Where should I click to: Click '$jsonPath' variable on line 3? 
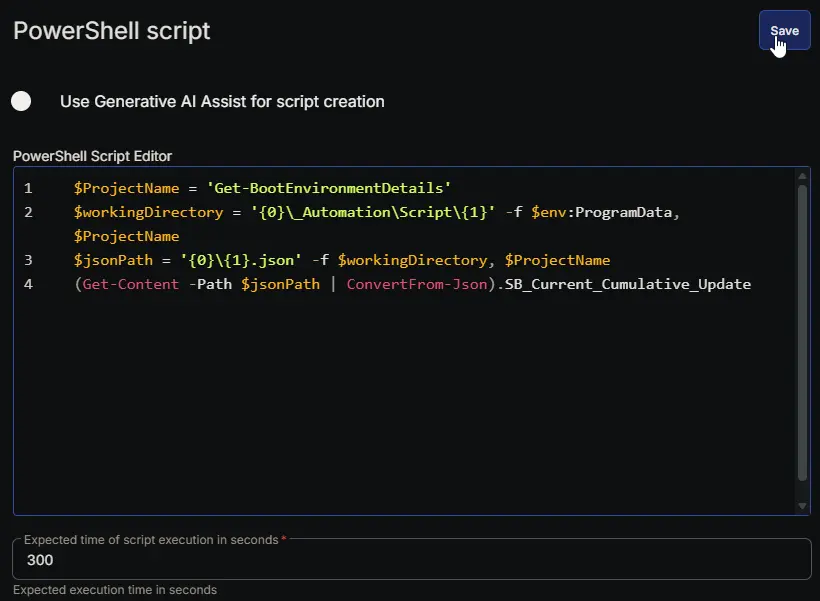coord(113,260)
